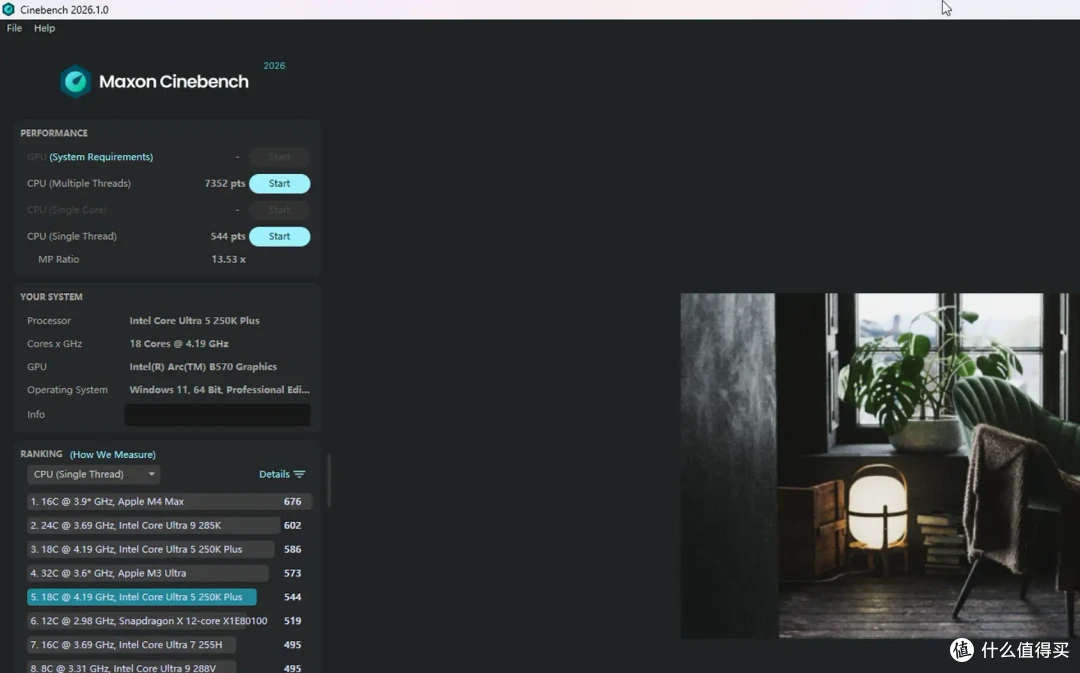Click the ranking list scrollbar
The image size is (1080, 673).
point(329,481)
